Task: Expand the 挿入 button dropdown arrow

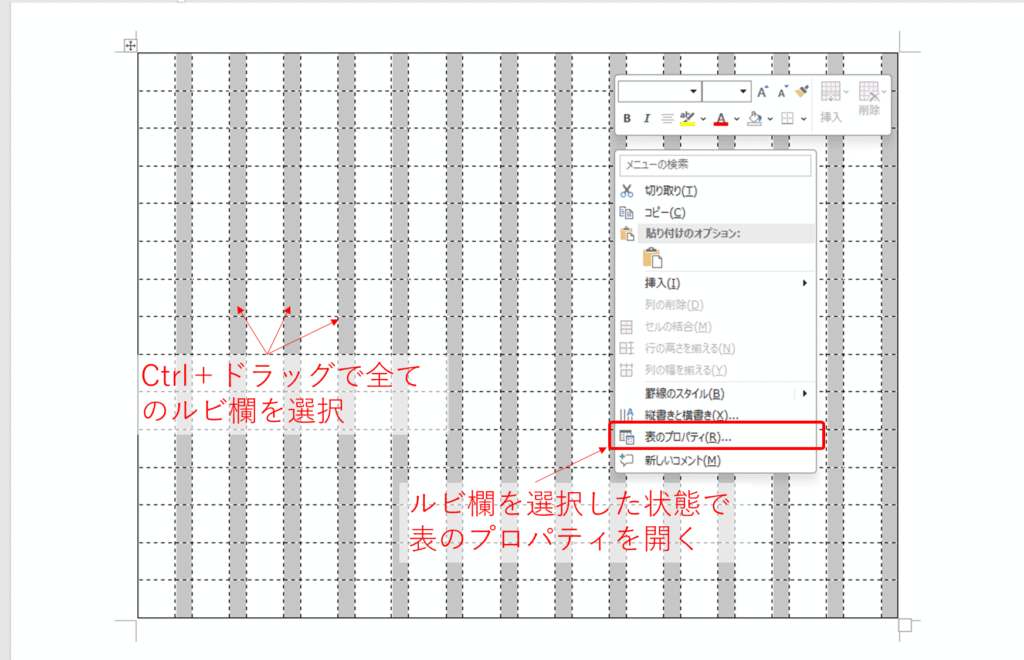Action: [846, 92]
